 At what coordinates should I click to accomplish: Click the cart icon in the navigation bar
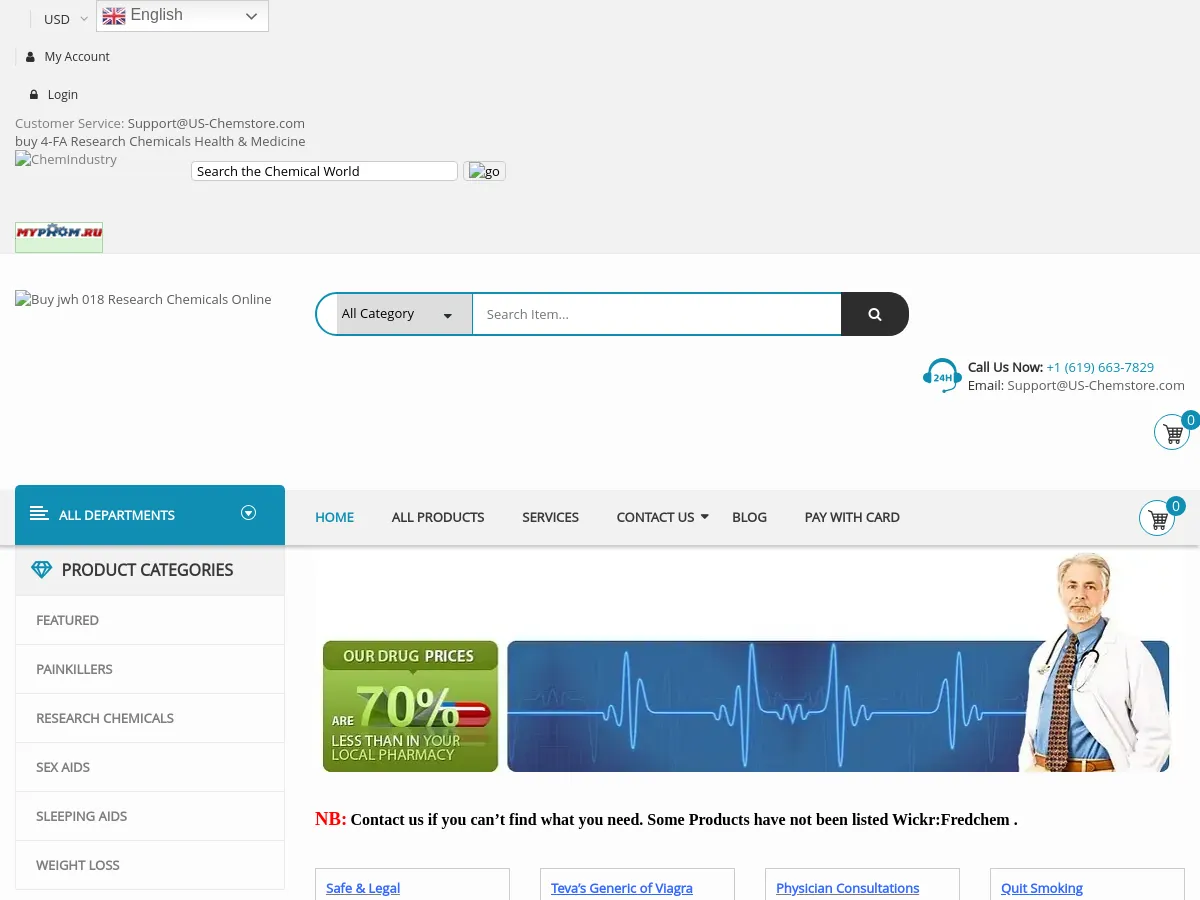1157,518
